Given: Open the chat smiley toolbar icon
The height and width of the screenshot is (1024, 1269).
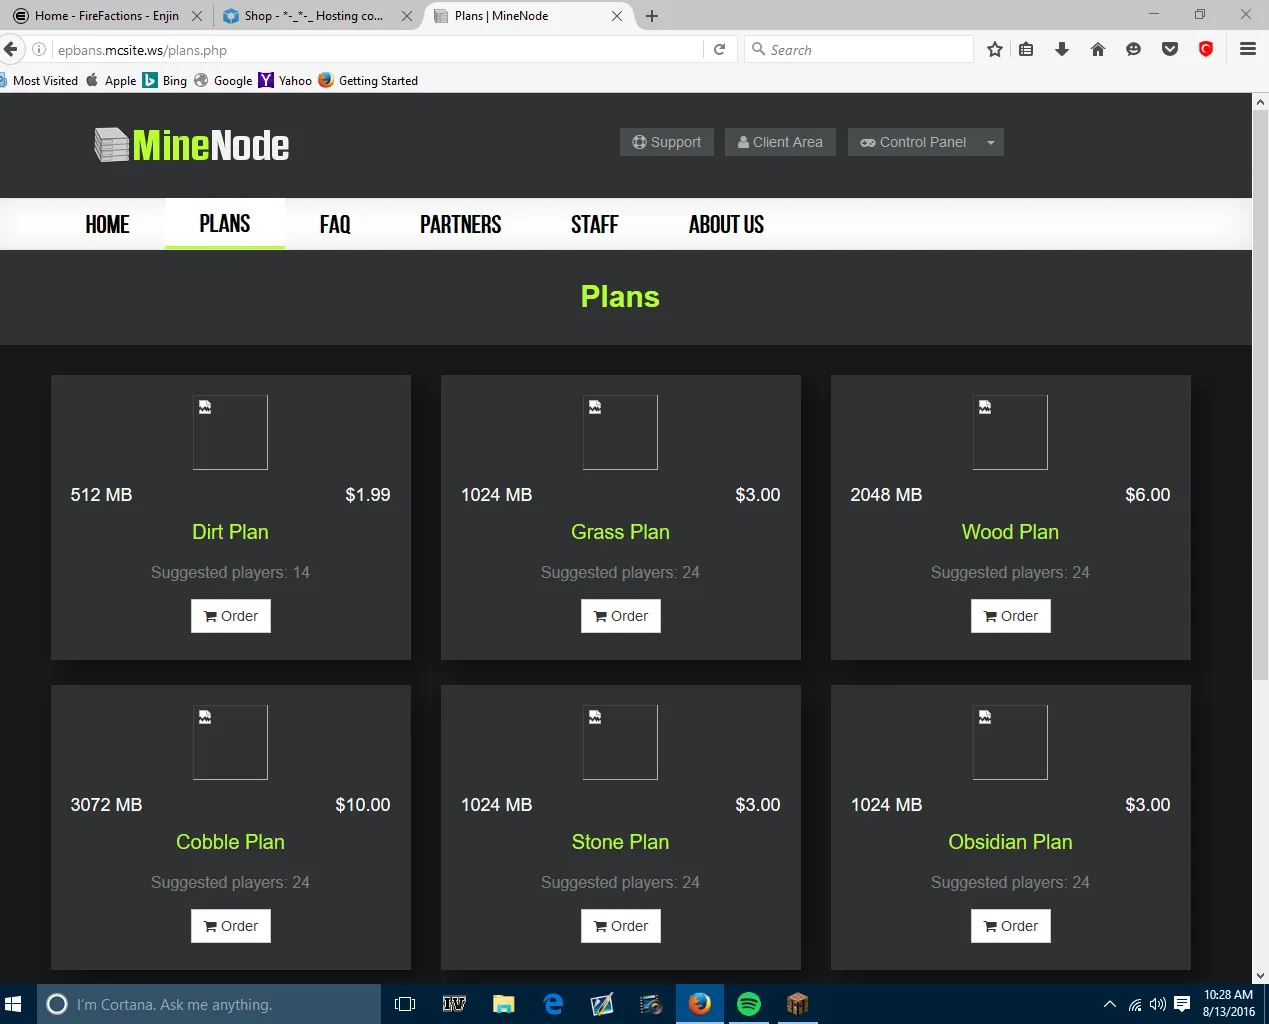Looking at the screenshot, I should point(1133,49).
